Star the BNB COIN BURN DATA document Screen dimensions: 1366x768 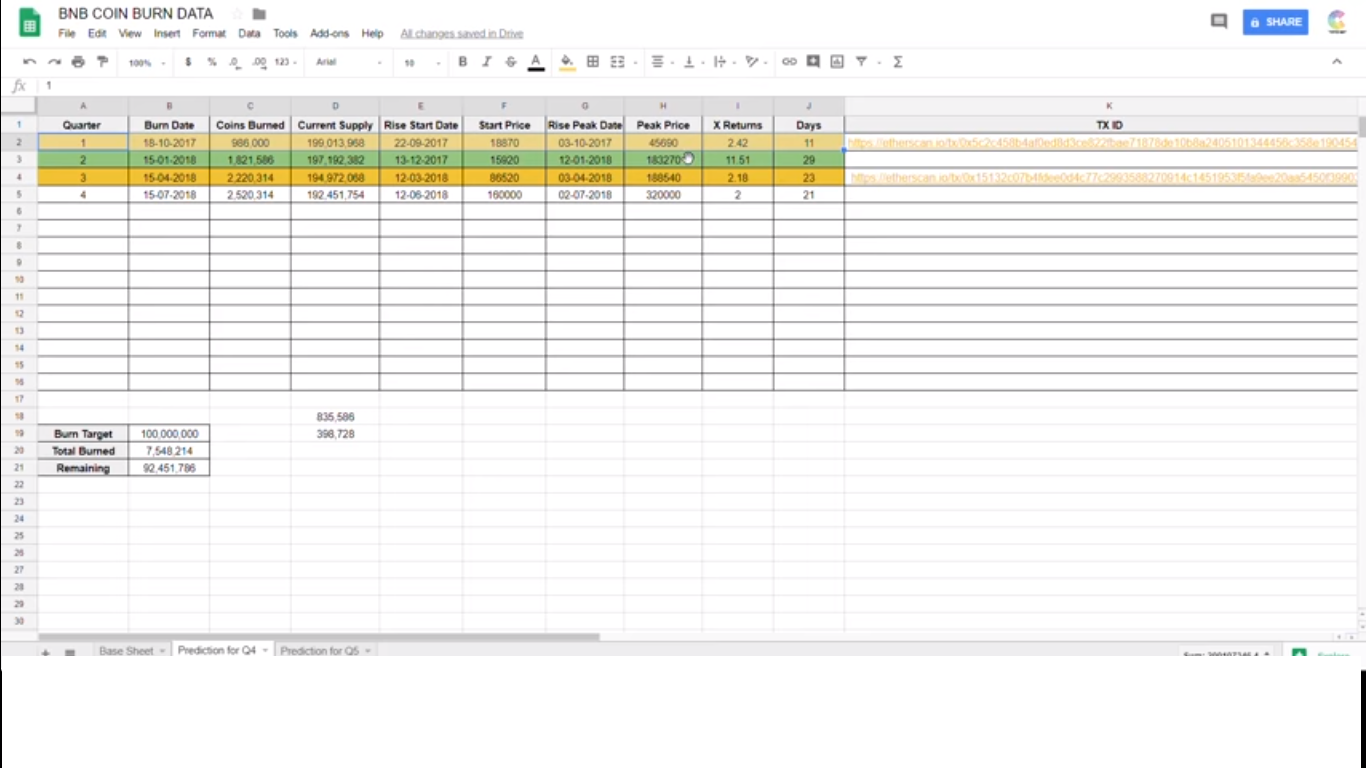tap(237, 14)
